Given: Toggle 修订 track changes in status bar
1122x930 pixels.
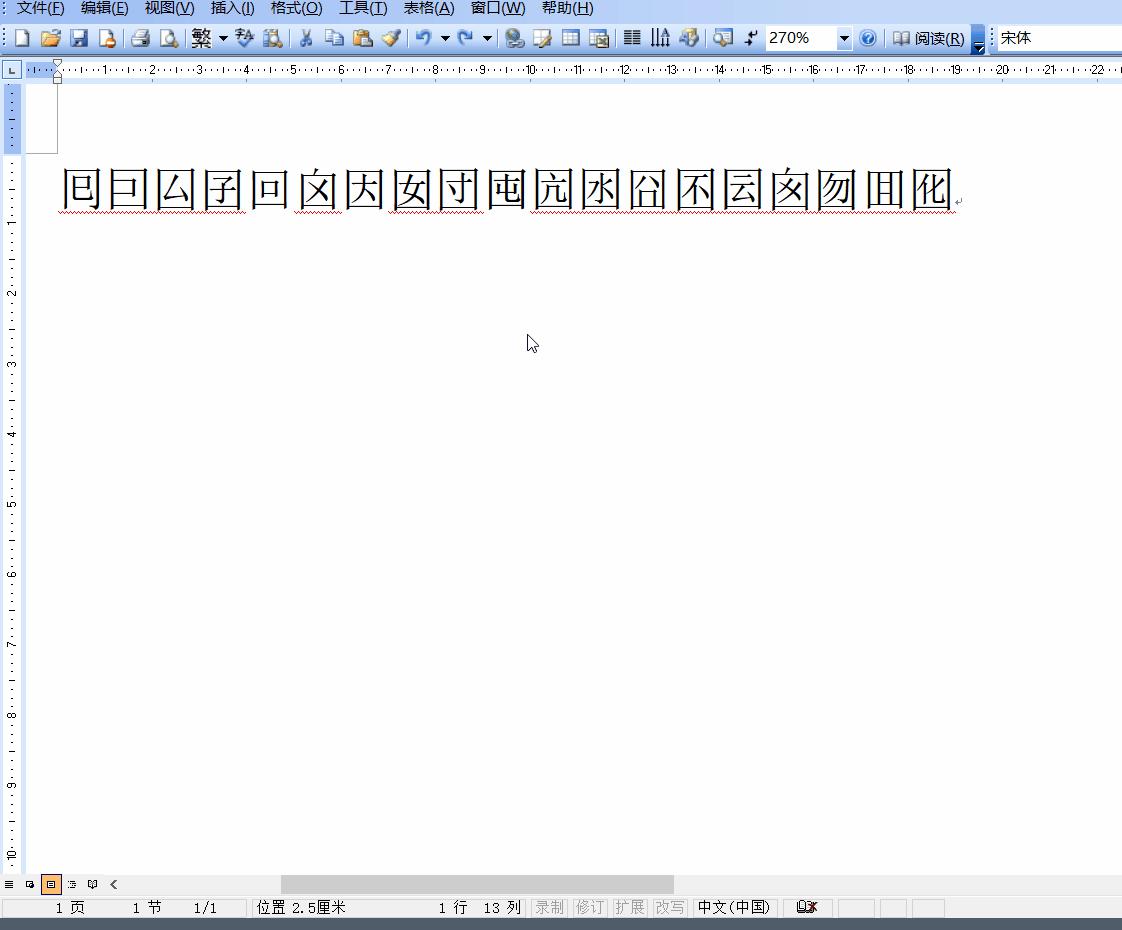Looking at the screenshot, I should [590, 908].
